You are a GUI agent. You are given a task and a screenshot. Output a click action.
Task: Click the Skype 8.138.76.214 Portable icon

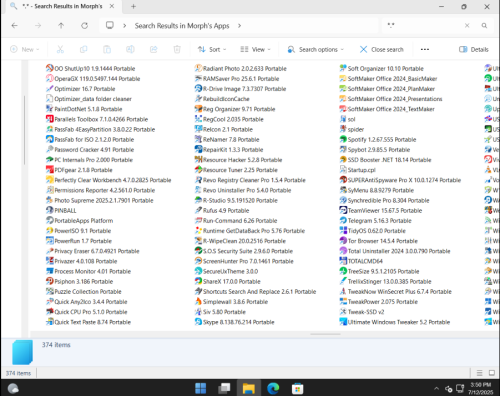click(198, 322)
